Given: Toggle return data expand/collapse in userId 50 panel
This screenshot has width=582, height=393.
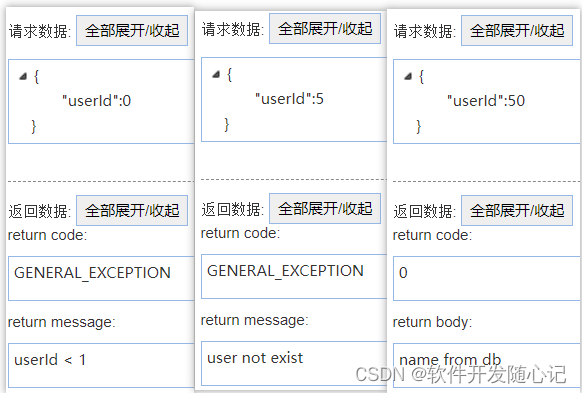Looking at the screenshot, I should pyautogui.click(x=517, y=210).
